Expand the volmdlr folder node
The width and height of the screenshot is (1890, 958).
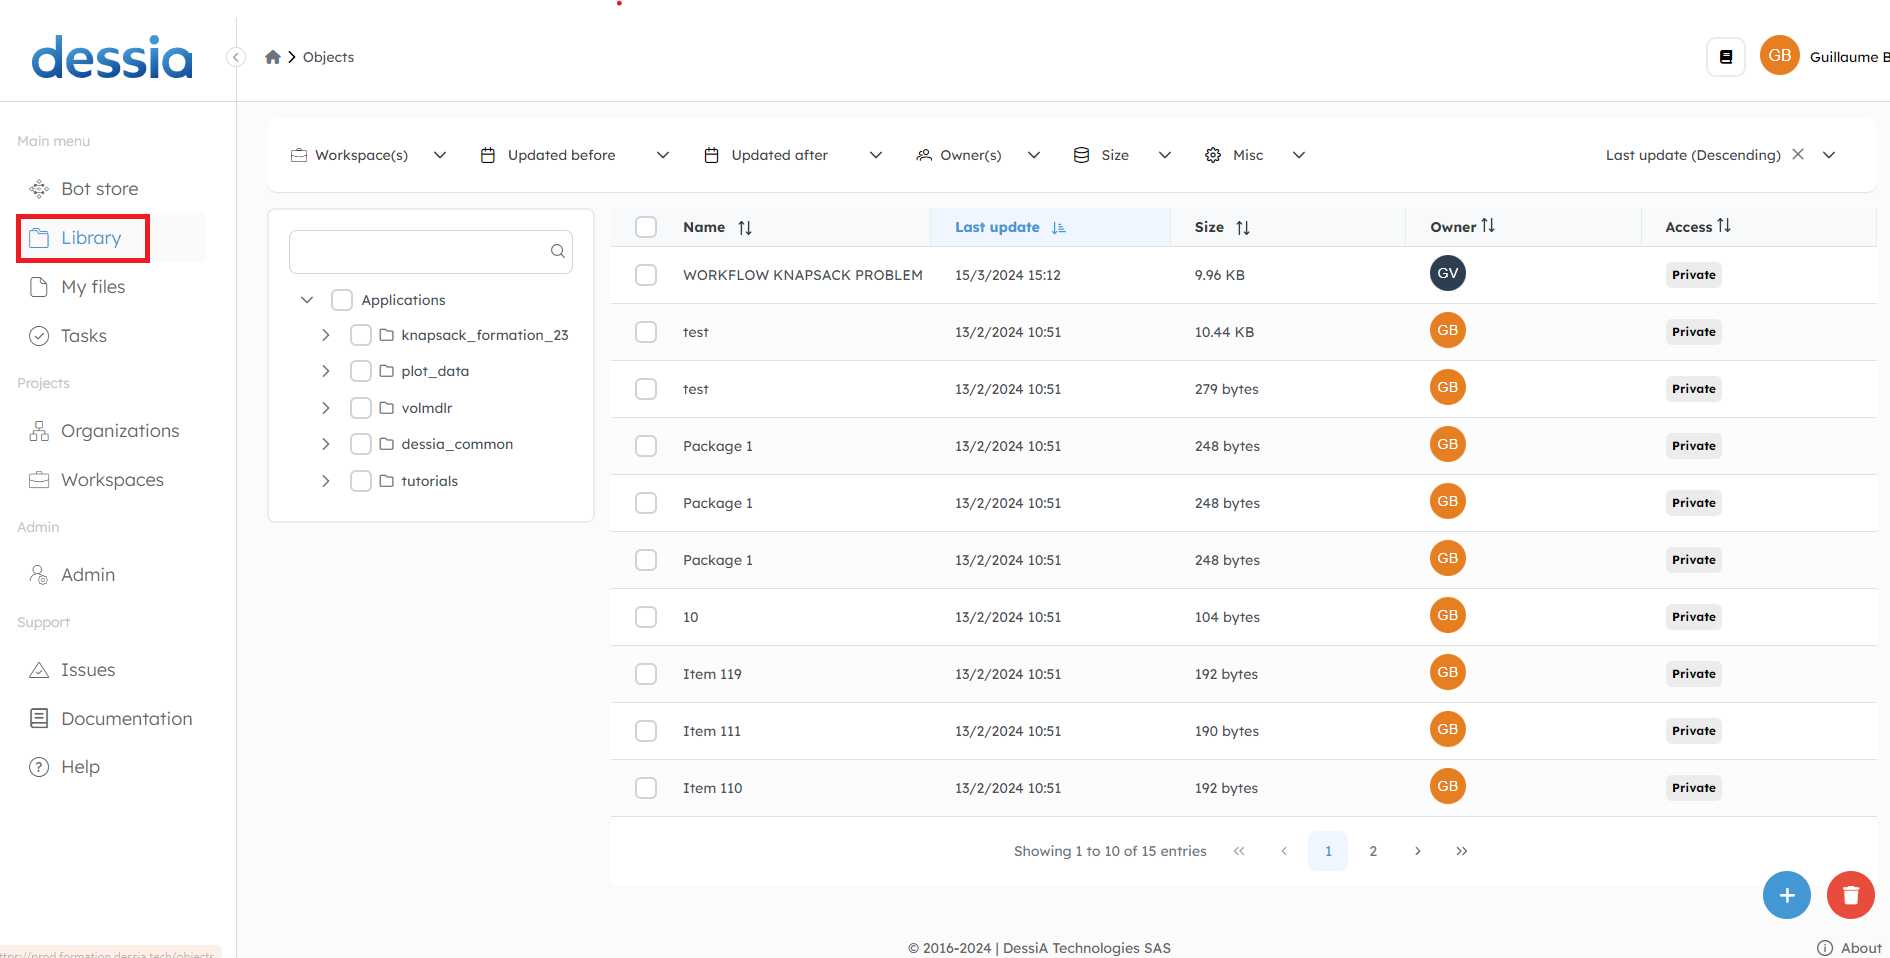pyautogui.click(x=326, y=408)
